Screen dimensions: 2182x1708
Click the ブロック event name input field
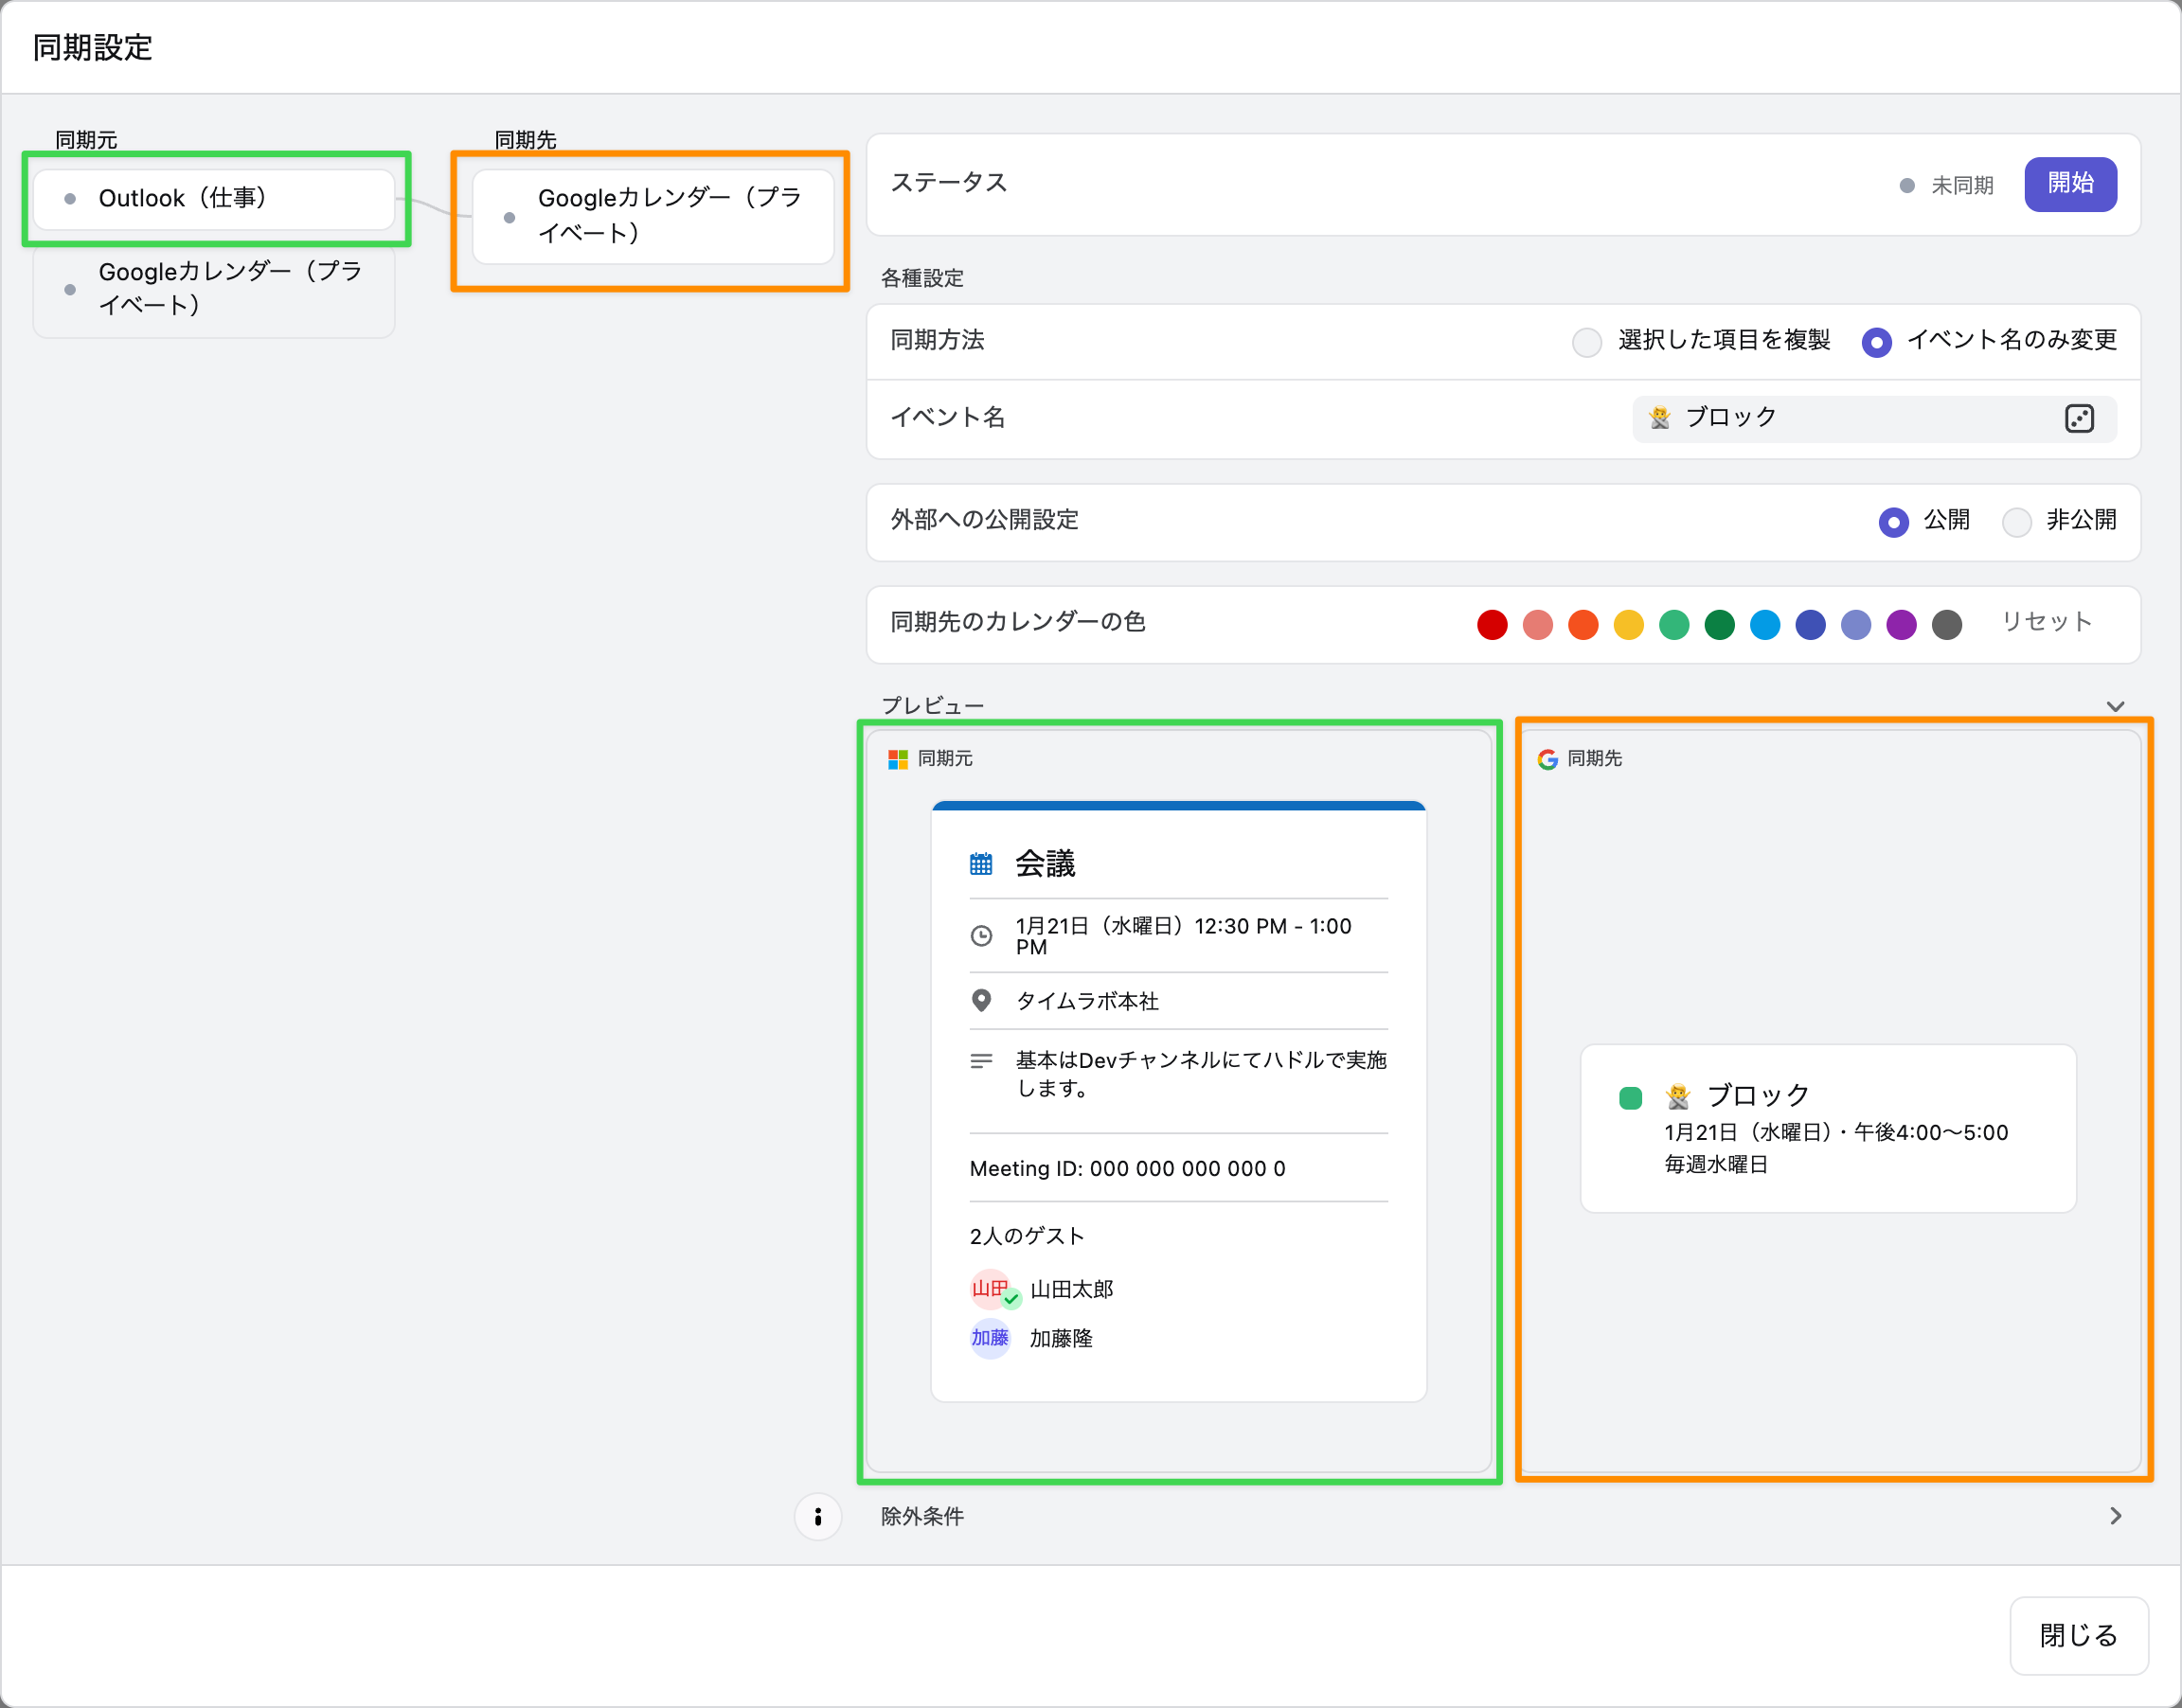click(x=1875, y=418)
